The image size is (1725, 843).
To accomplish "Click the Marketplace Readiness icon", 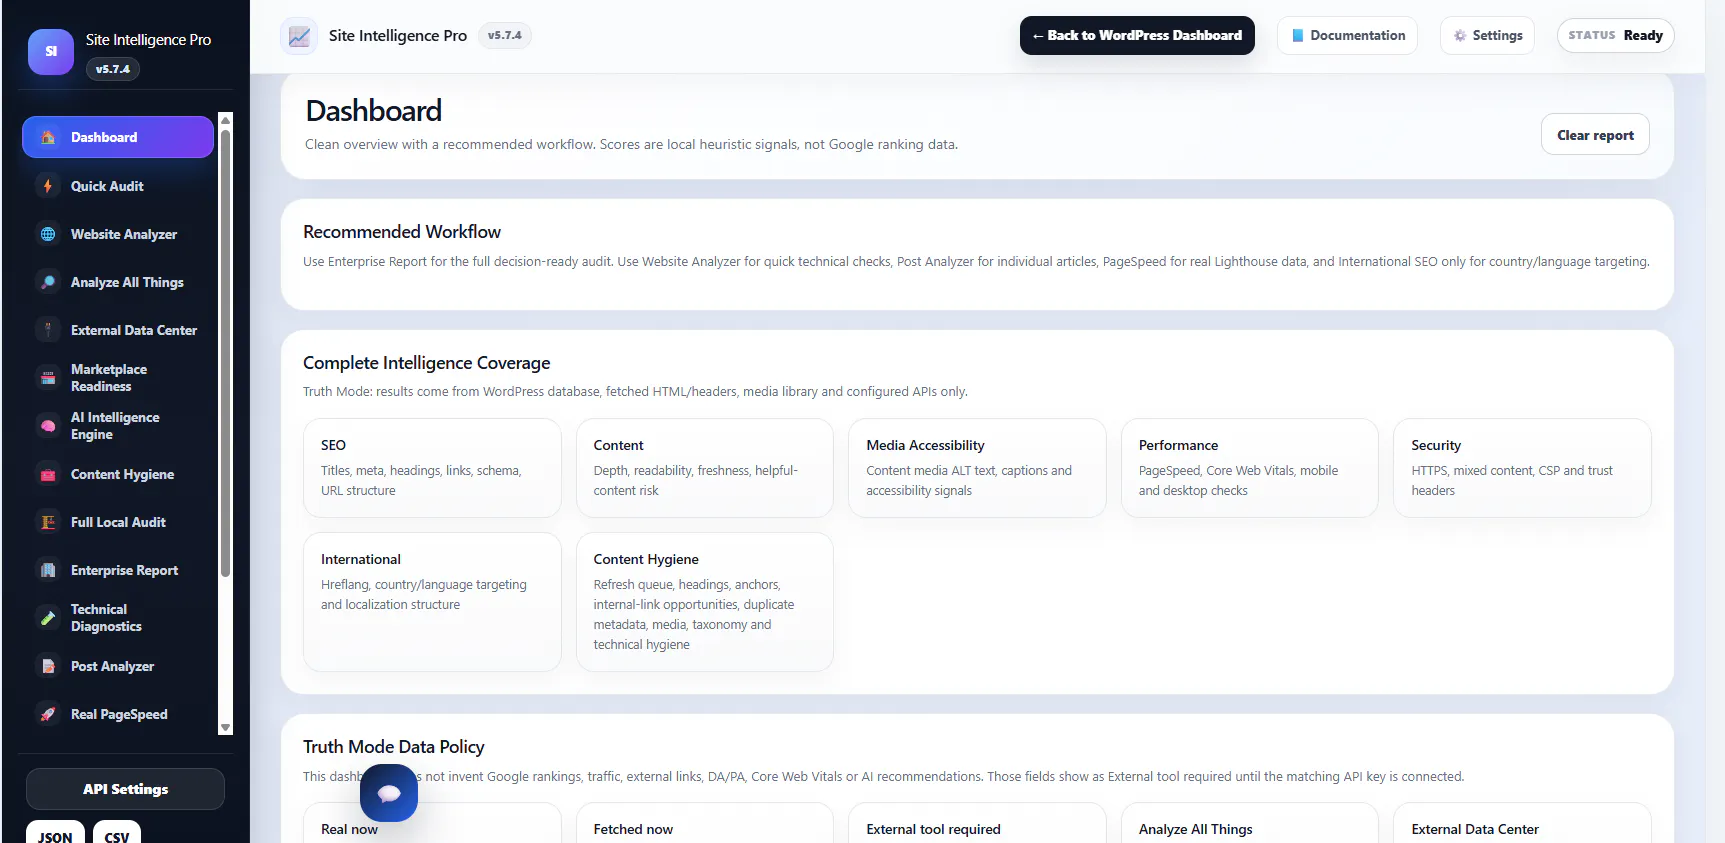I will (48, 378).
